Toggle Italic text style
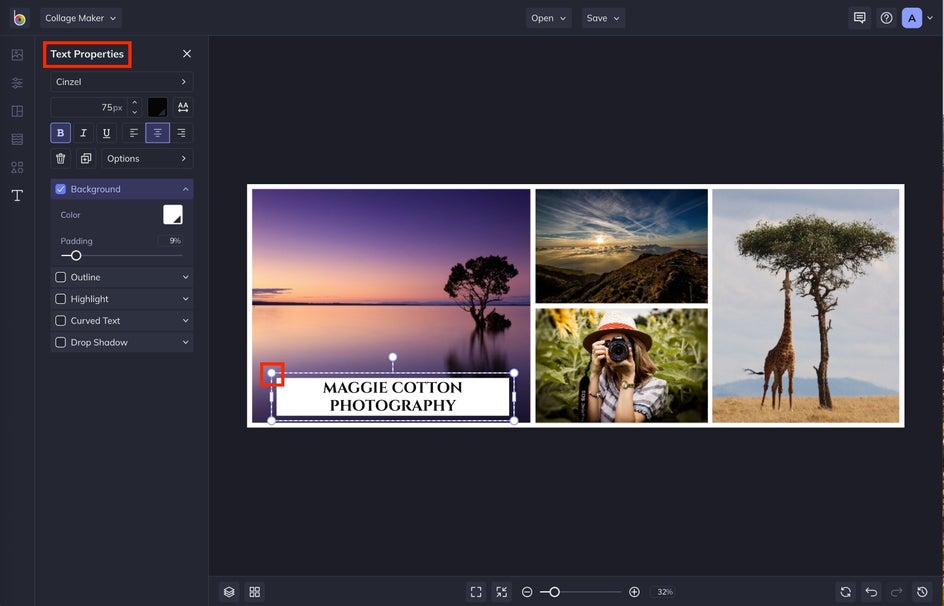Image resolution: width=944 pixels, height=606 pixels. (84, 133)
